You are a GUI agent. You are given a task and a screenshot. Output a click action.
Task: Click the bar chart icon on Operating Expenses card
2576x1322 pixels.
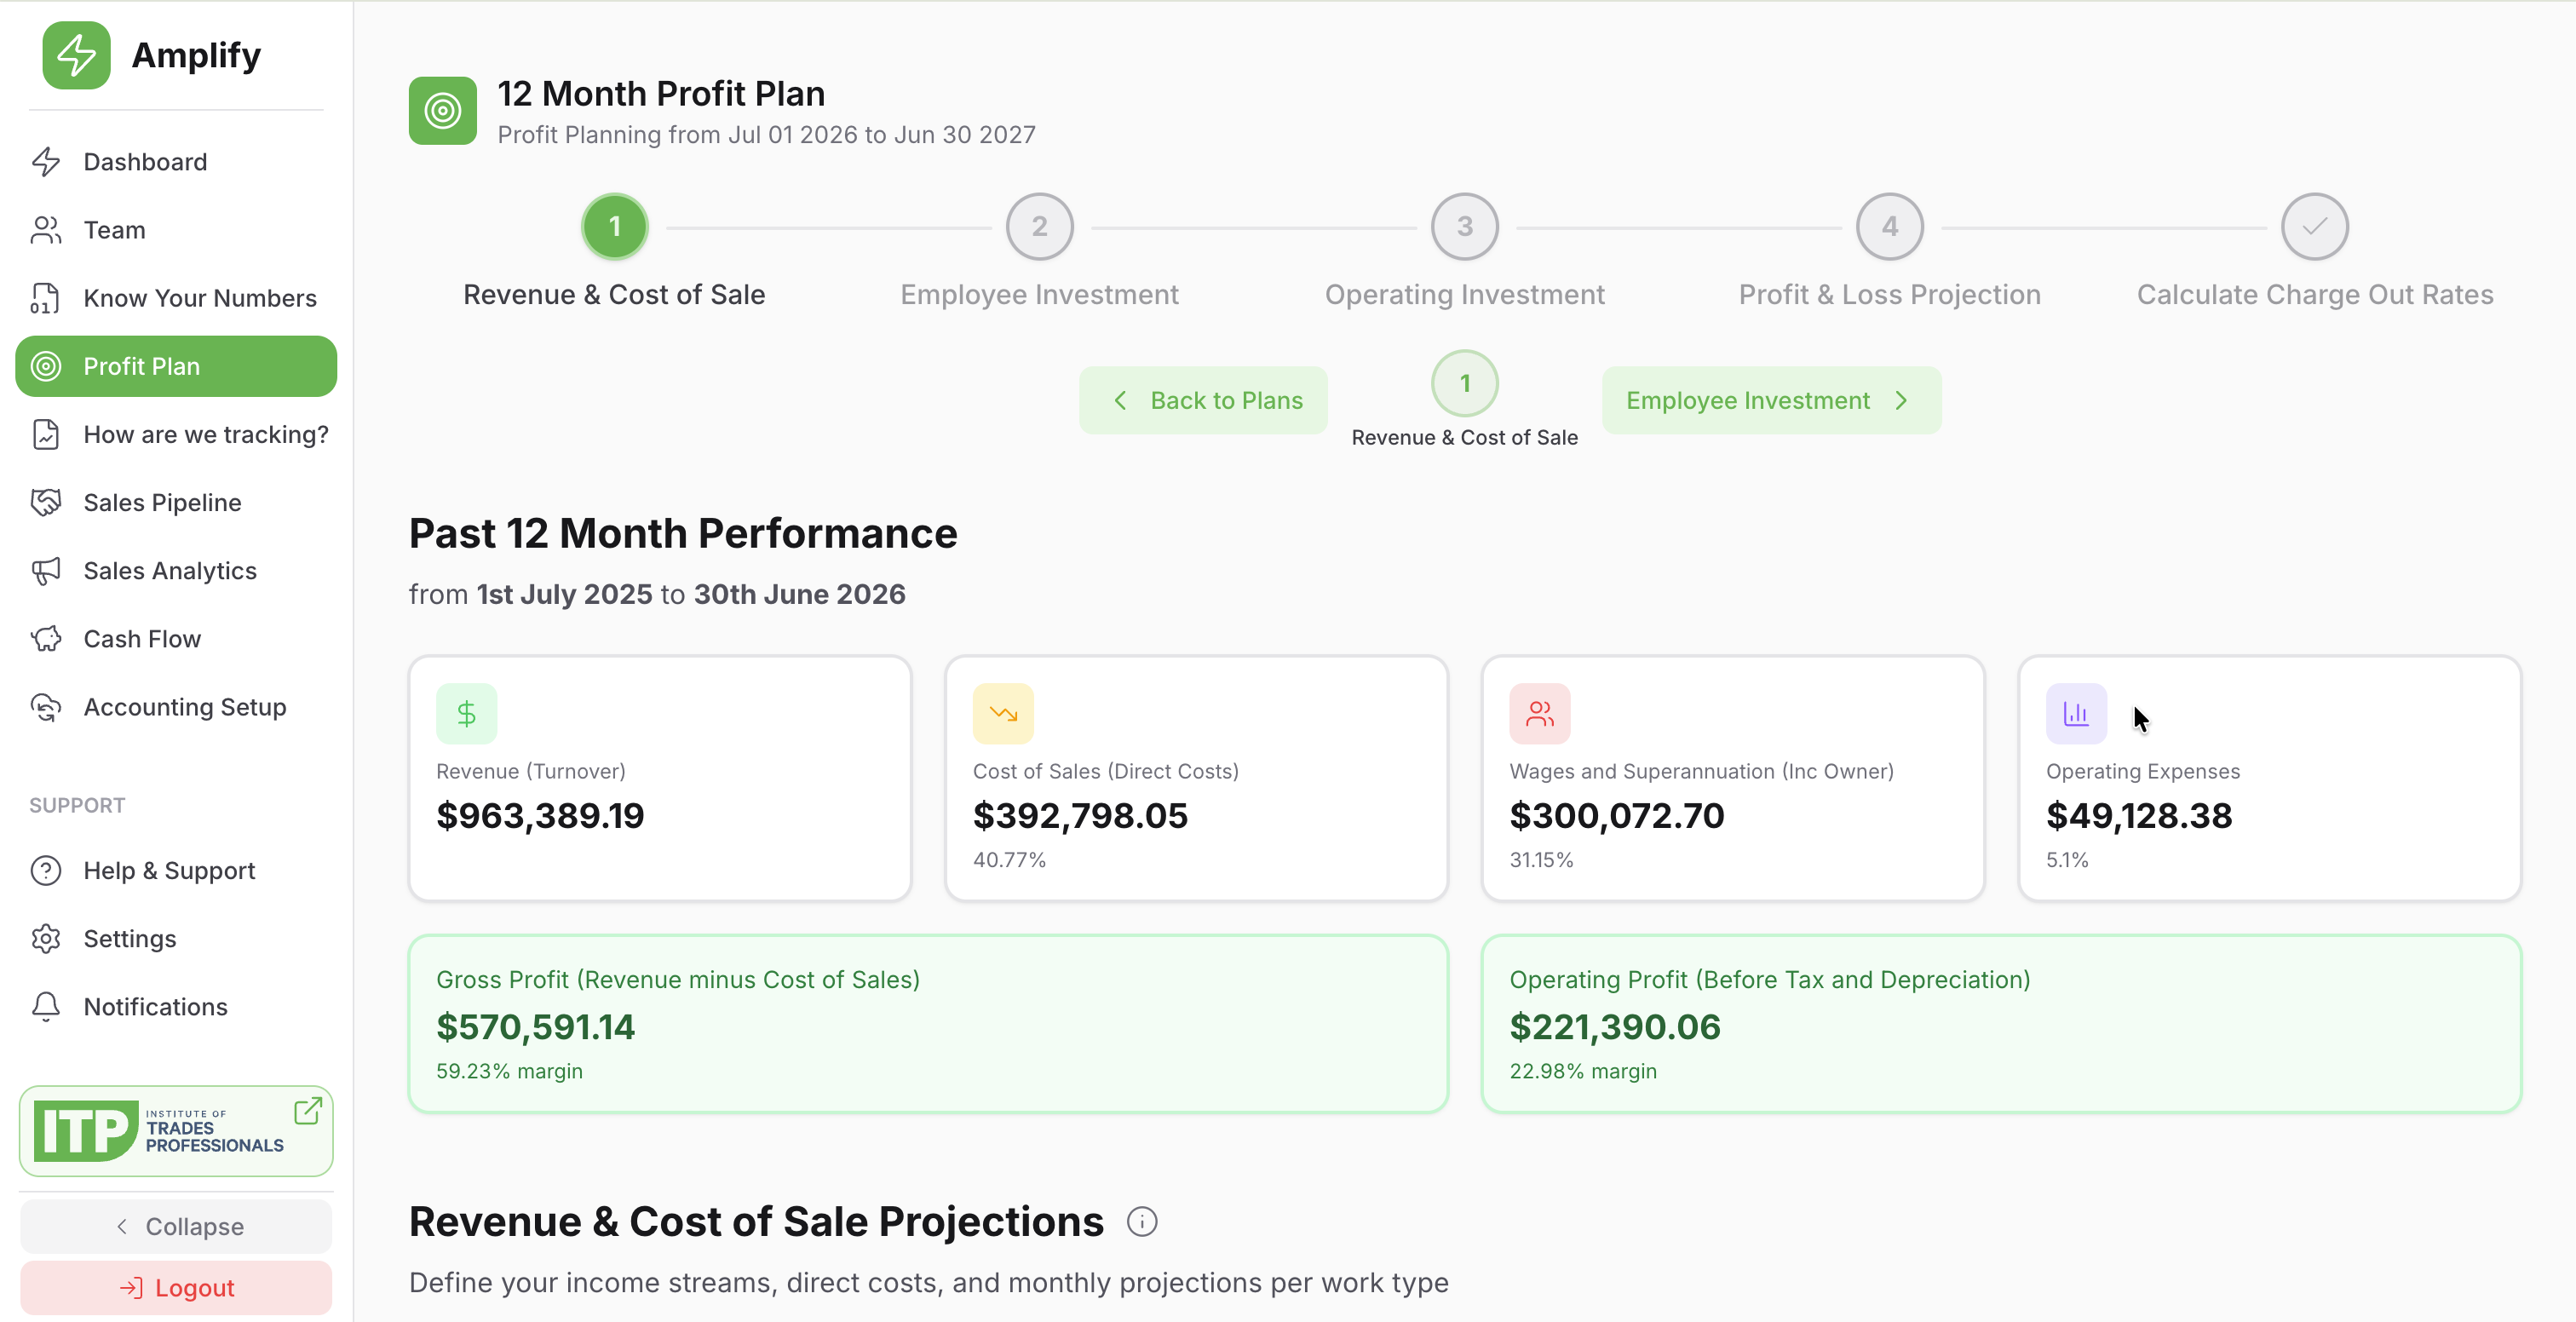click(x=2076, y=714)
